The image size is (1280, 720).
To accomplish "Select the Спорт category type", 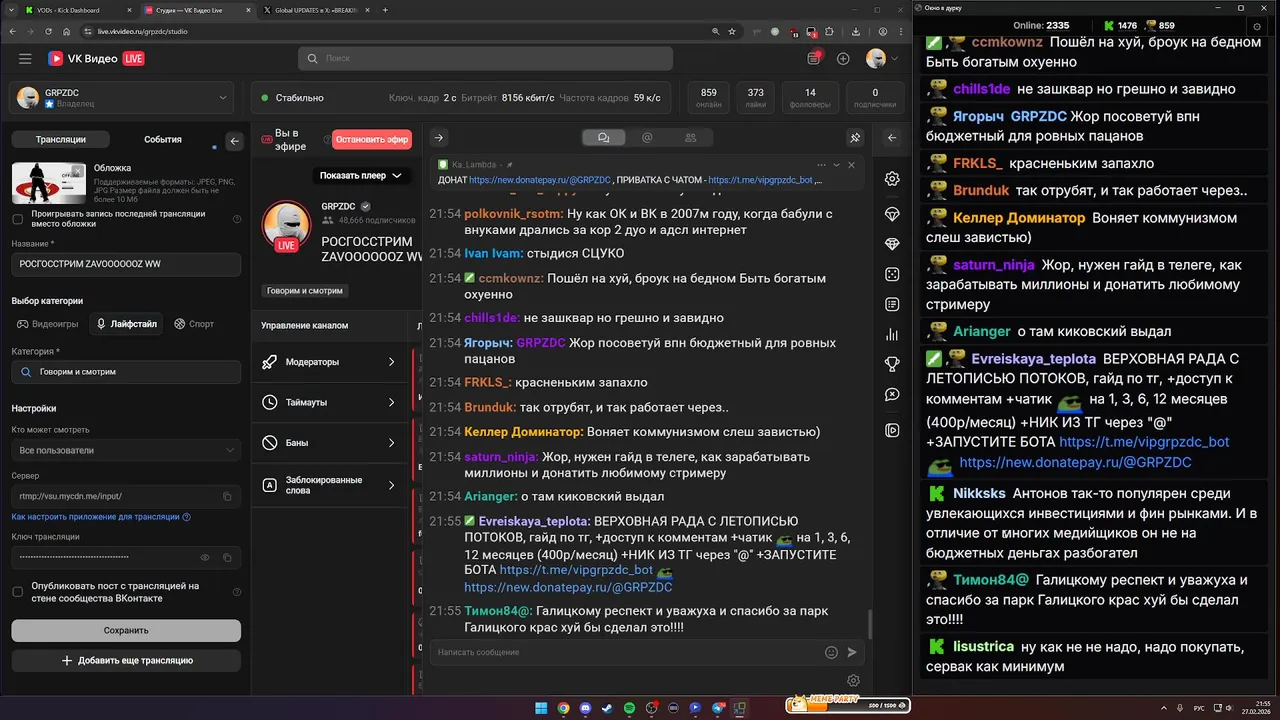I will (194, 324).
